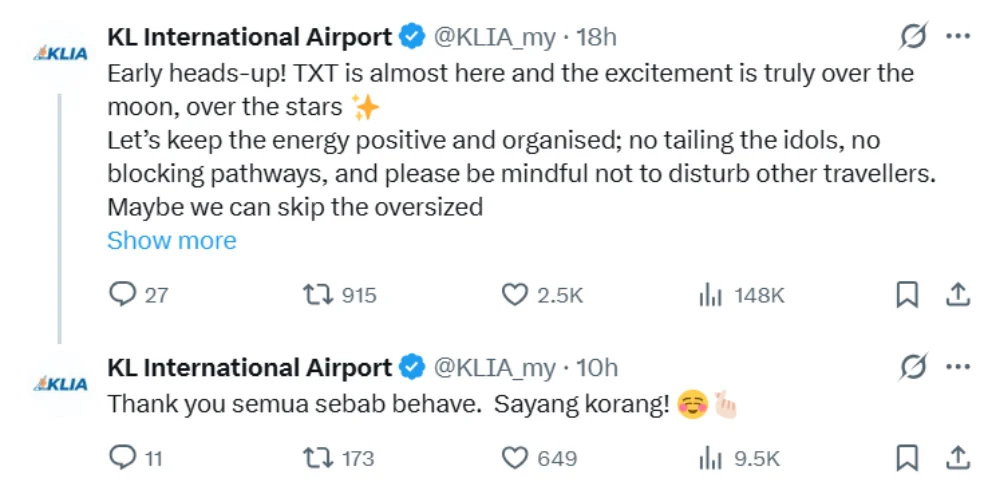Open Grok icon on first tweet

(912, 37)
